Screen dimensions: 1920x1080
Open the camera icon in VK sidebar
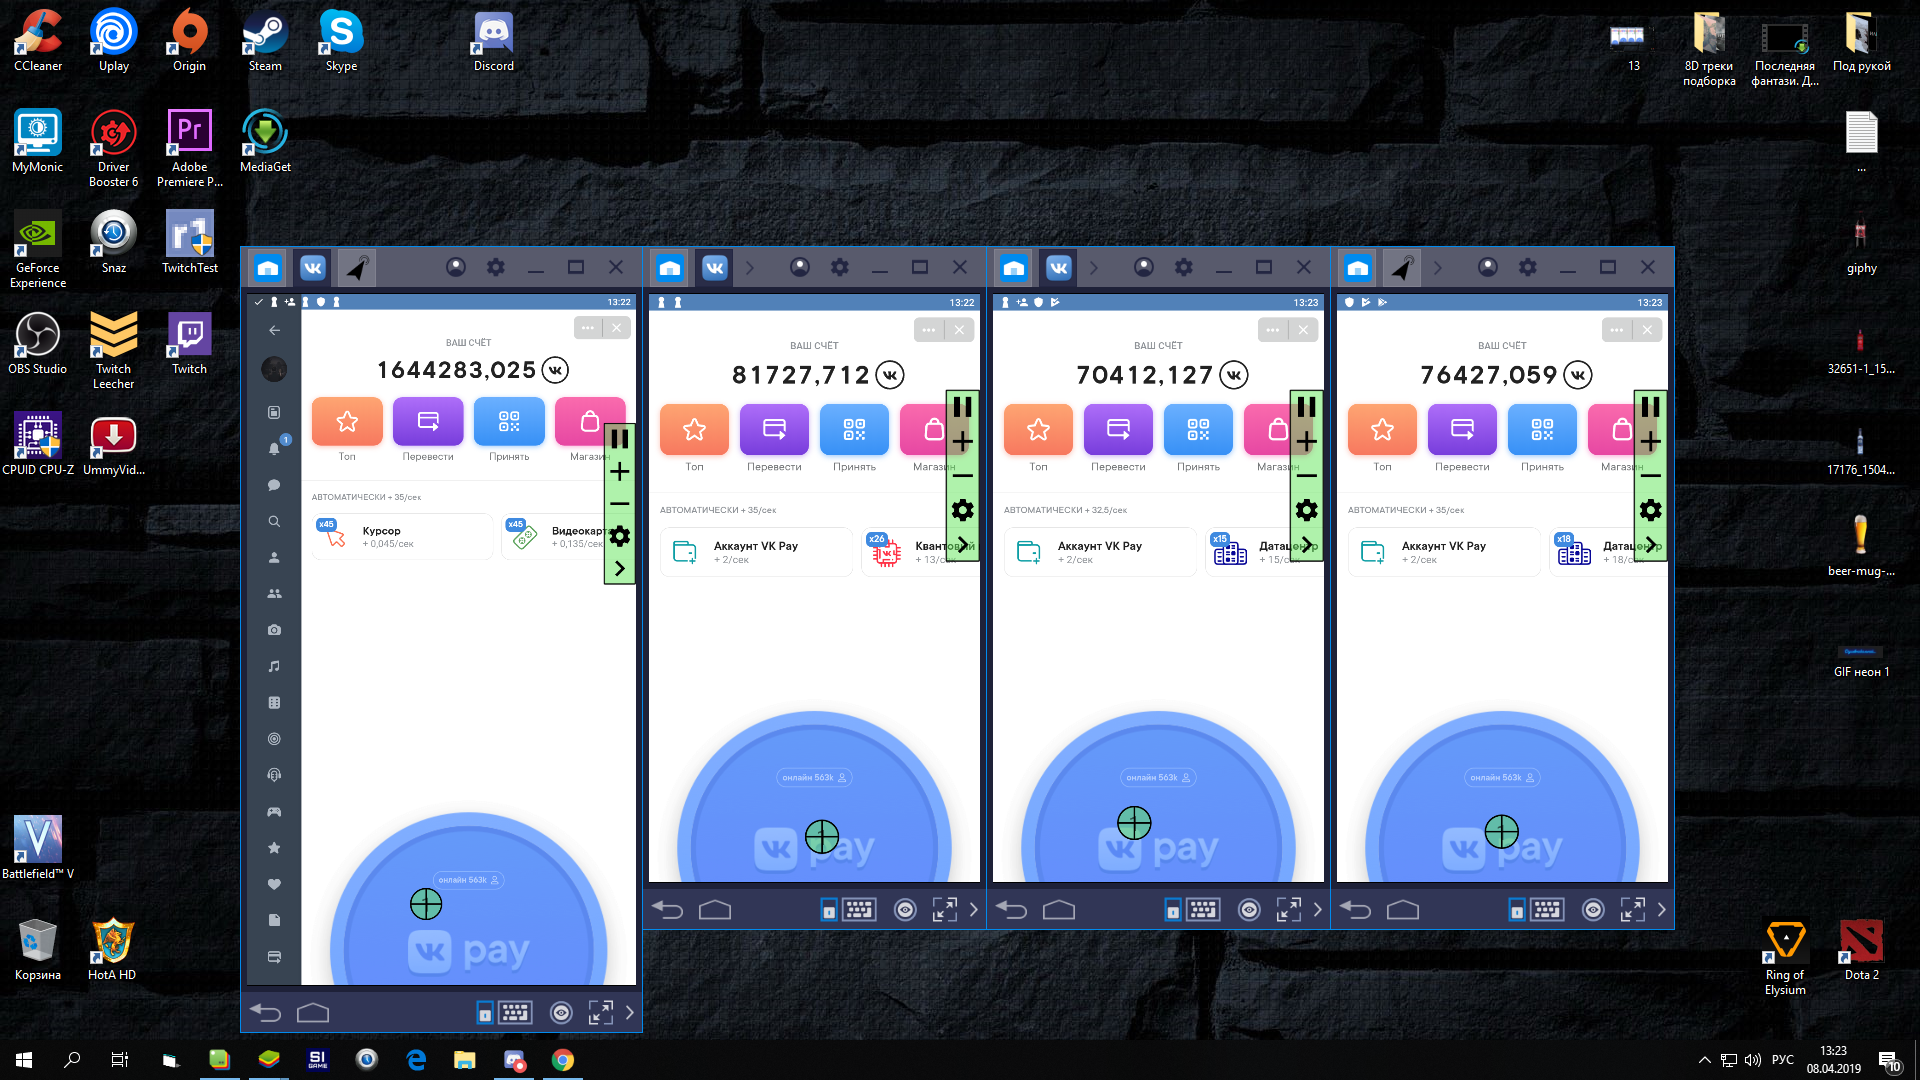[274, 630]
